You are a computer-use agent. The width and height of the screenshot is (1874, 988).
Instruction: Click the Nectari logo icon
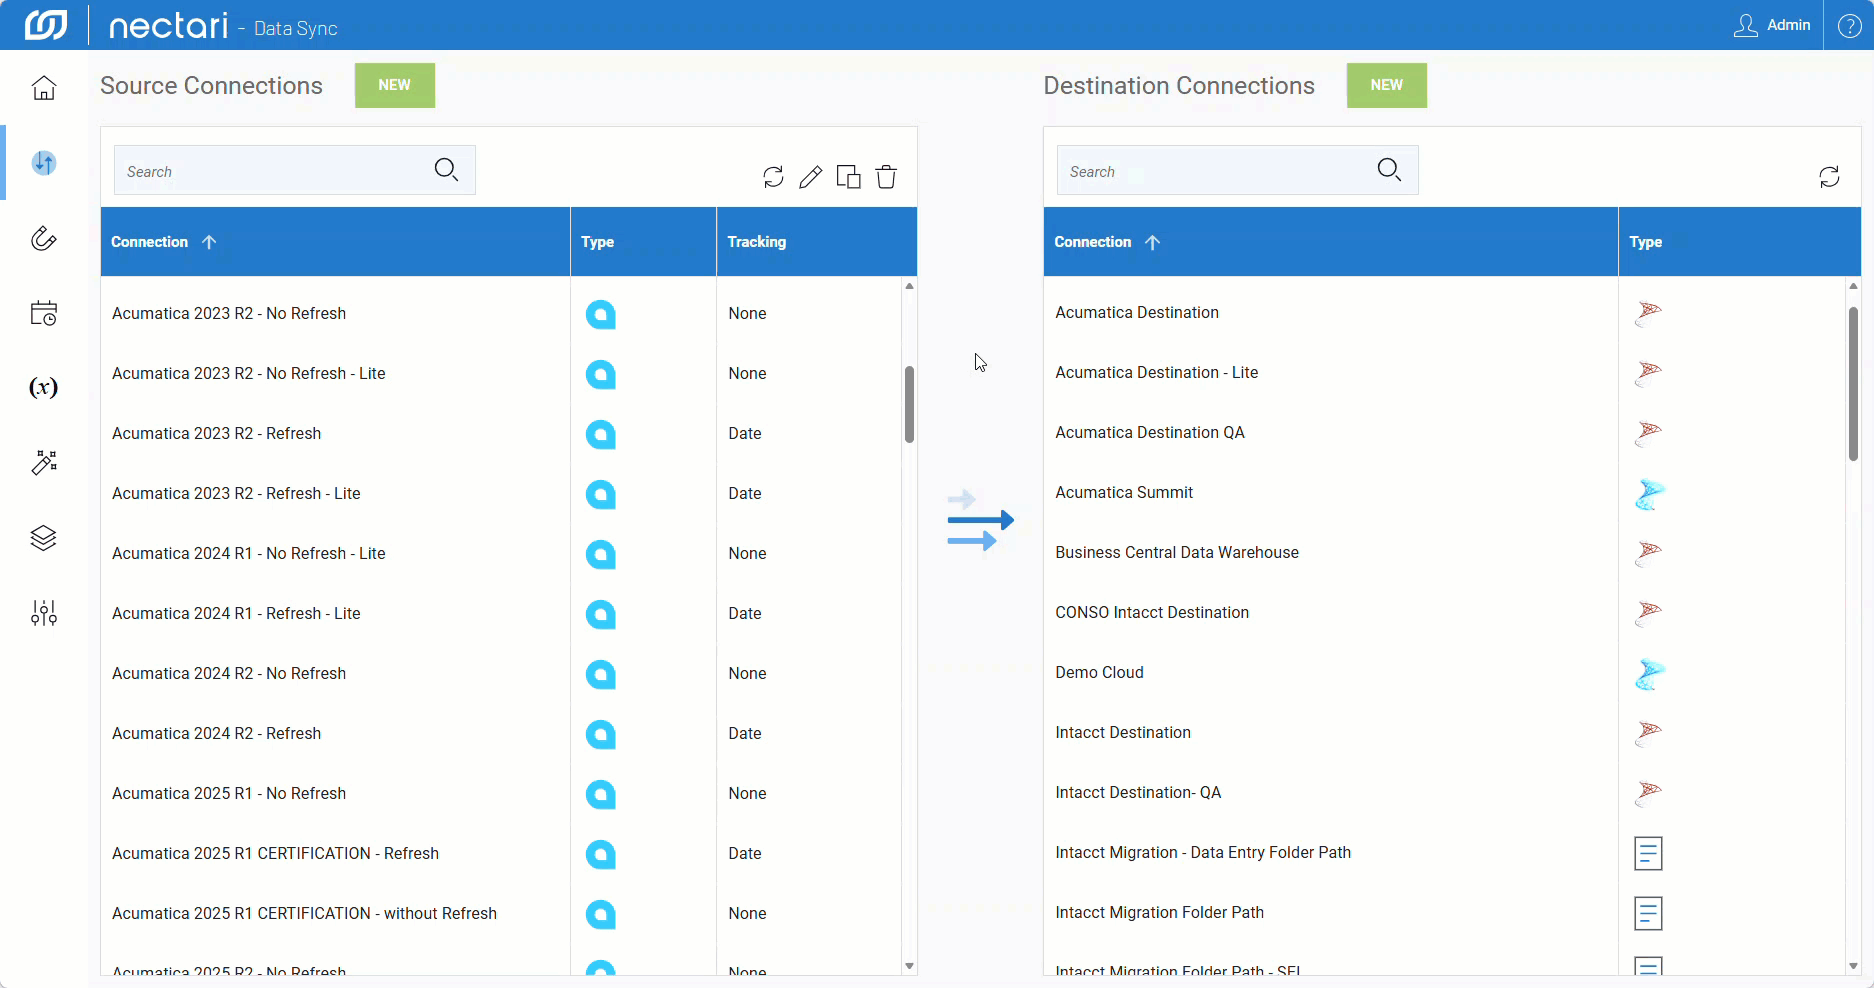(x=46, y=25)
